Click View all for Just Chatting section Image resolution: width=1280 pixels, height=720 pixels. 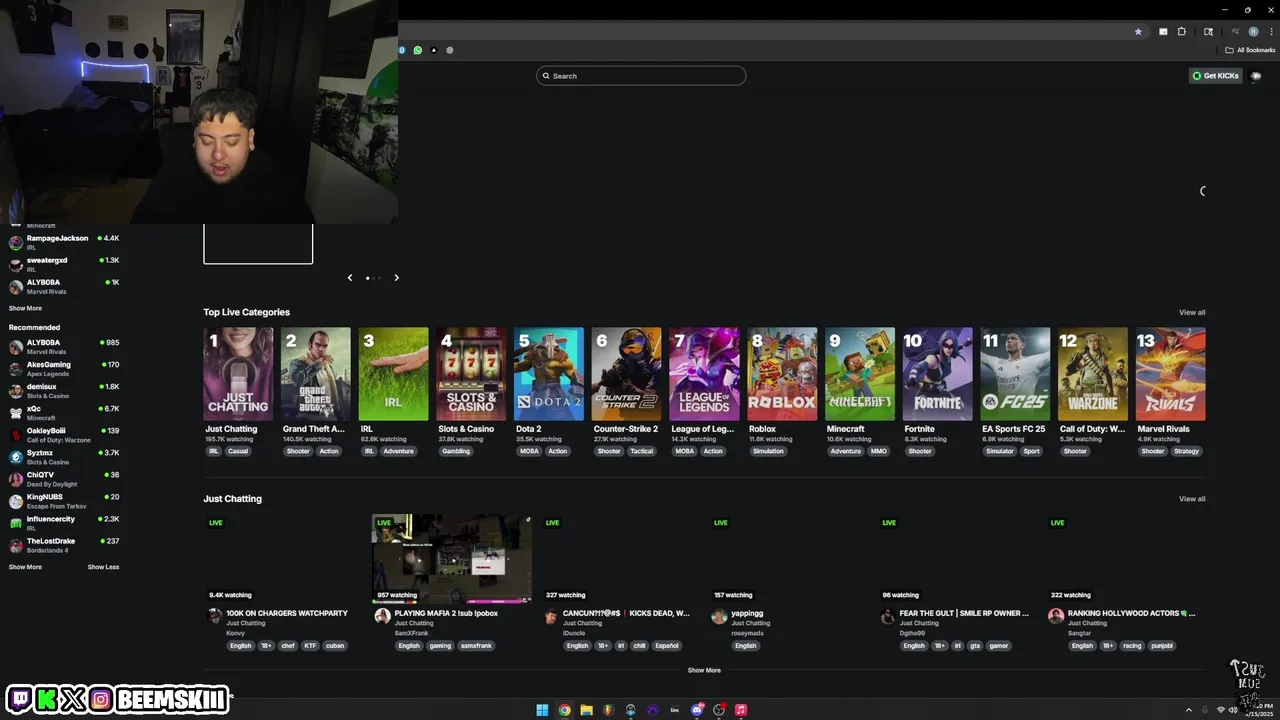click(1192, 499)
